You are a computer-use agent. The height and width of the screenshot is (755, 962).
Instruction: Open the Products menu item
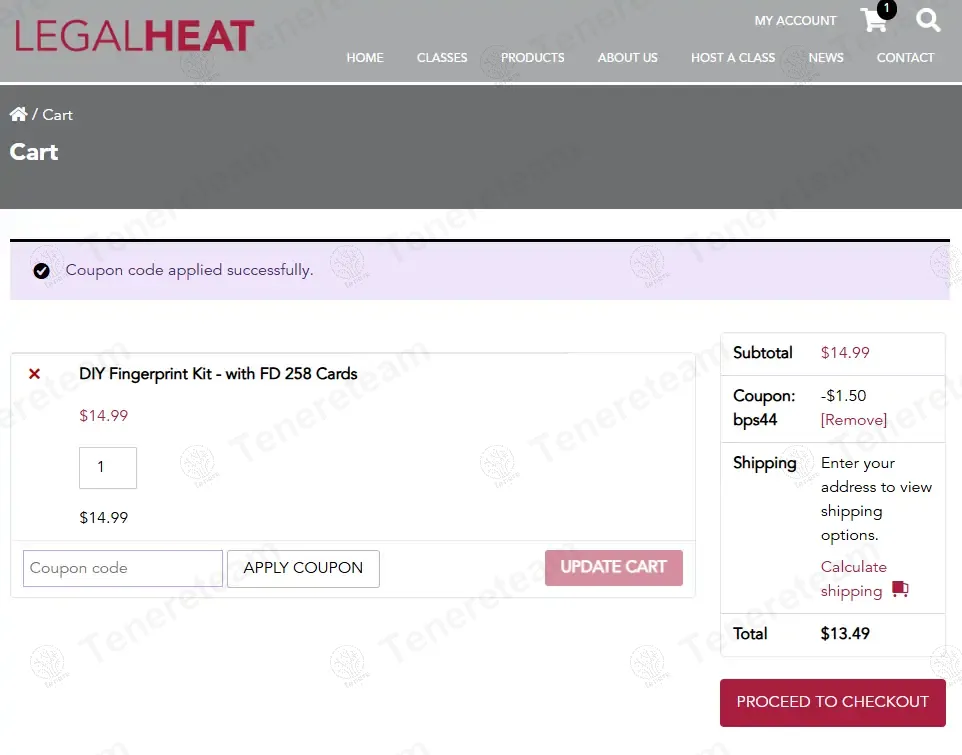coord(533,58)
